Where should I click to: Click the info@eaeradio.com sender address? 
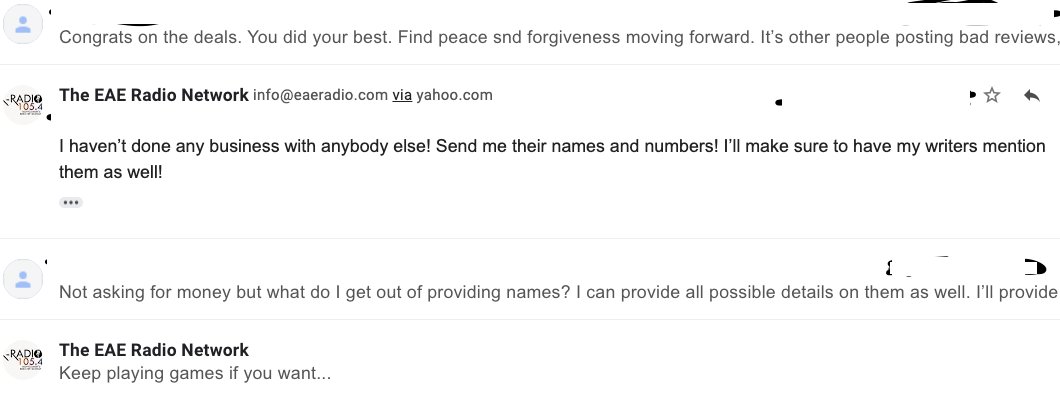tap(320, 95)
